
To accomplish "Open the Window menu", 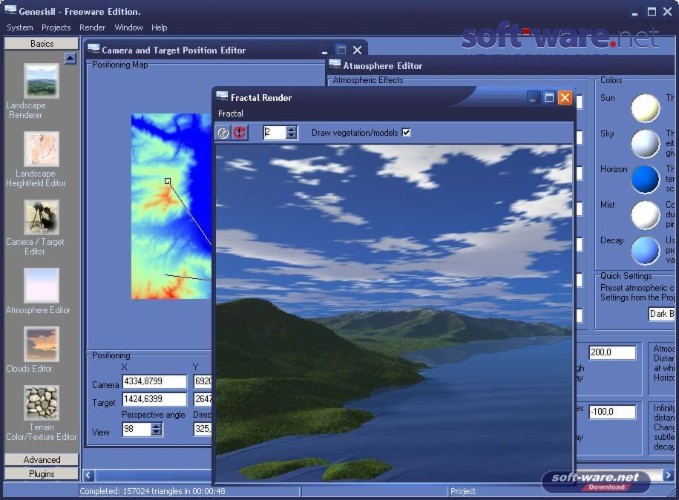I will pyautogui.click(x=129, y=28).
